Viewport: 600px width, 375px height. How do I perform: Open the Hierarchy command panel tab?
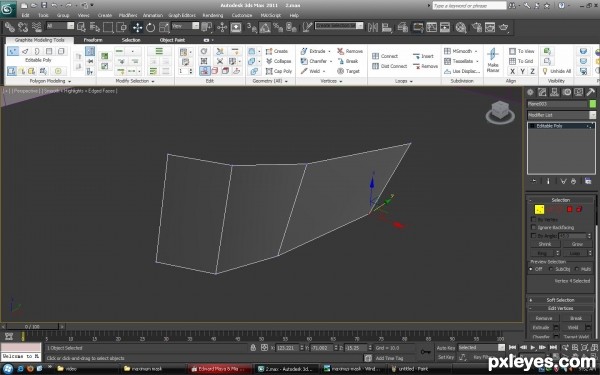click(x=554, y=92)
